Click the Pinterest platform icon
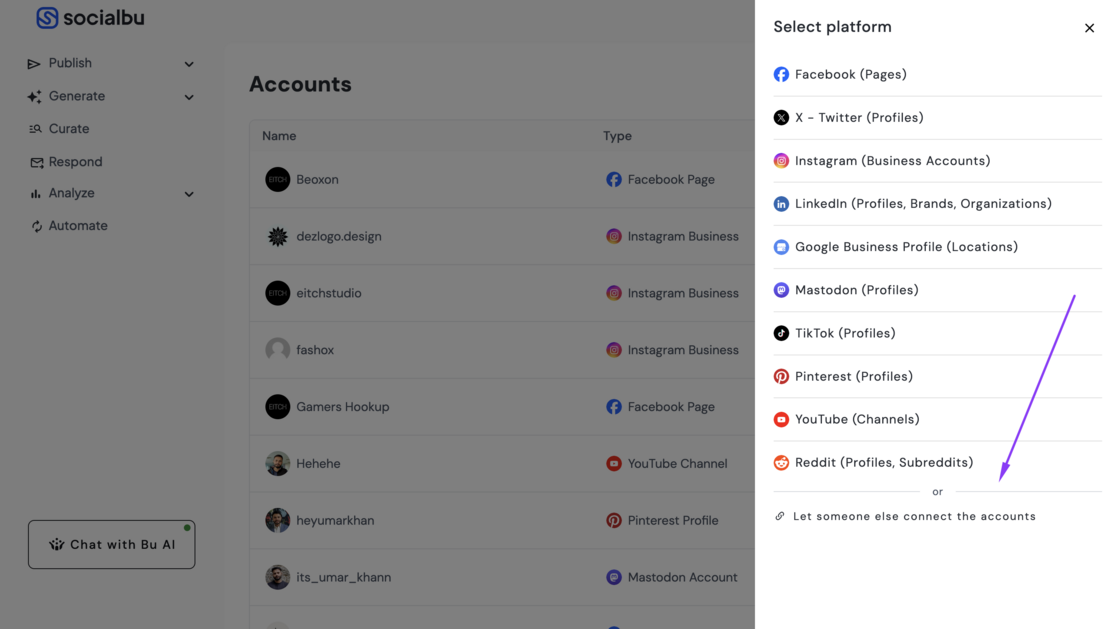 781,377
